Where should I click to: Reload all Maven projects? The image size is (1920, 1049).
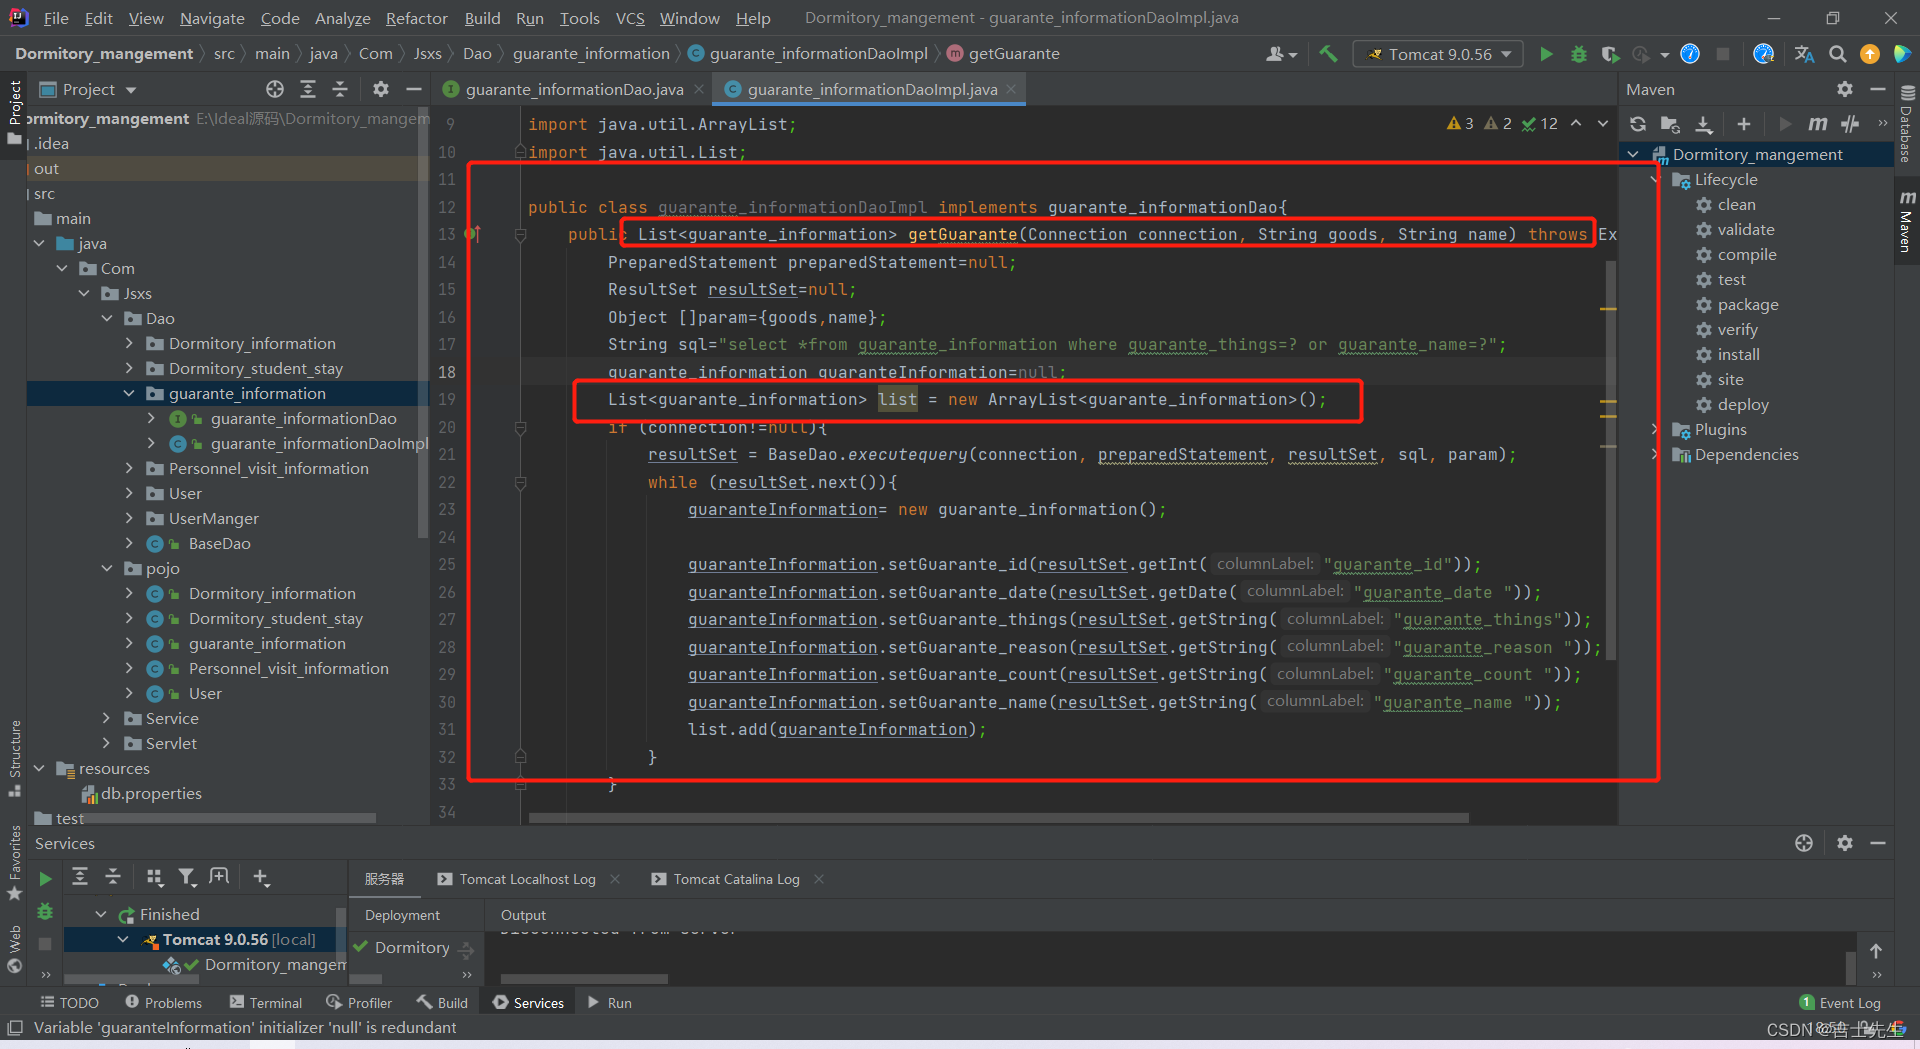1637,124
